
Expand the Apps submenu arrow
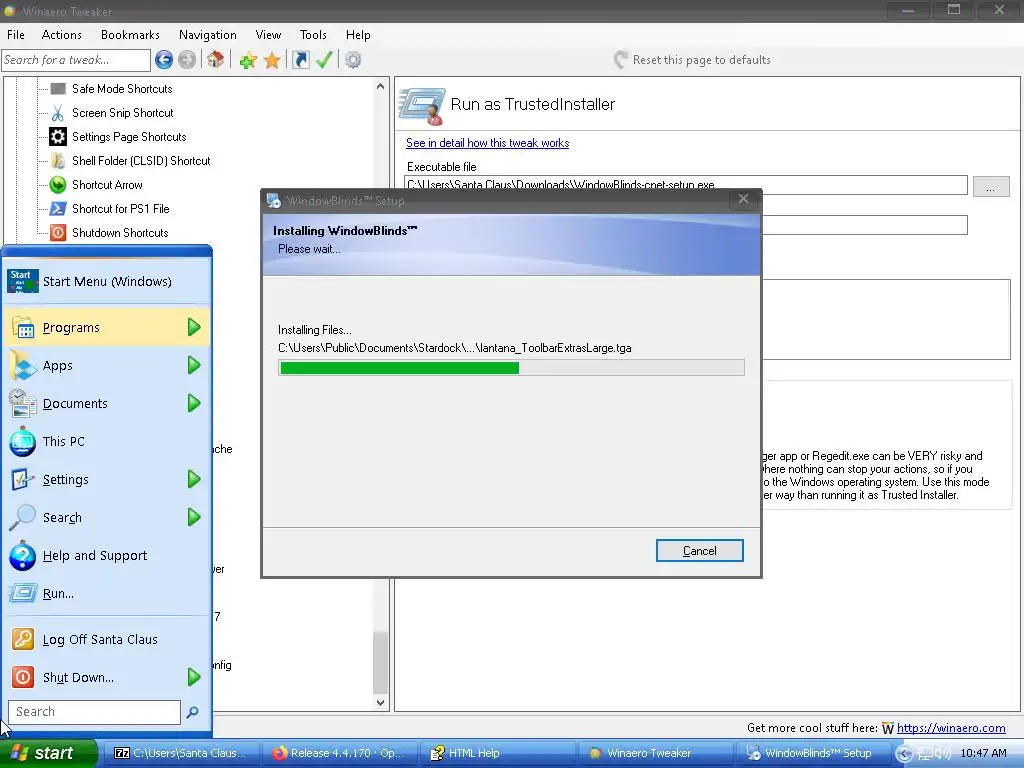[x=194, y=365]
